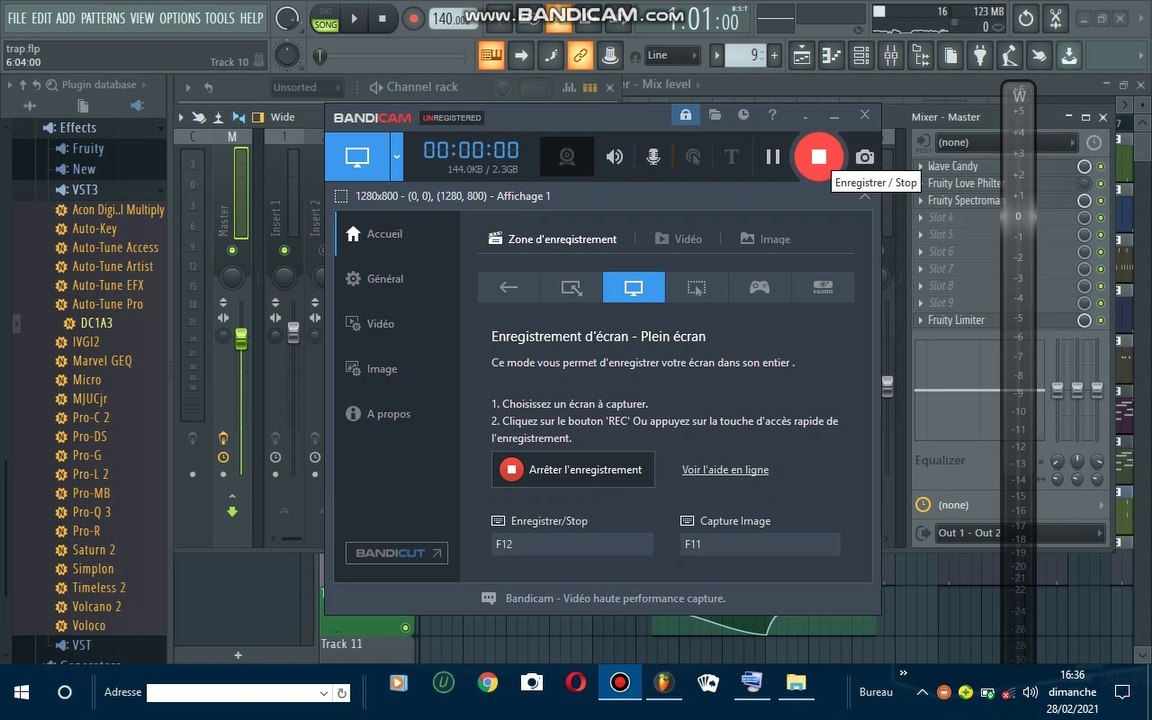Switch to the Vidéo tab in Accueil

point(678,239)
